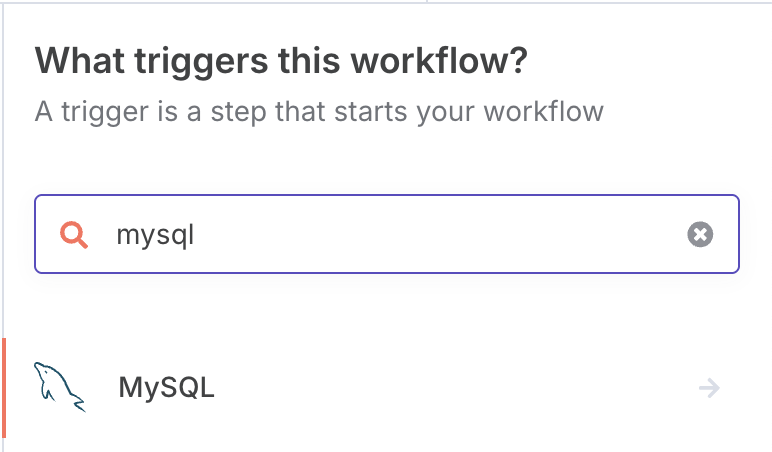Viewport: 772px width, 452px height.
Task: Click the orange magnifier search icon
Action: click(x=74, y=235)
